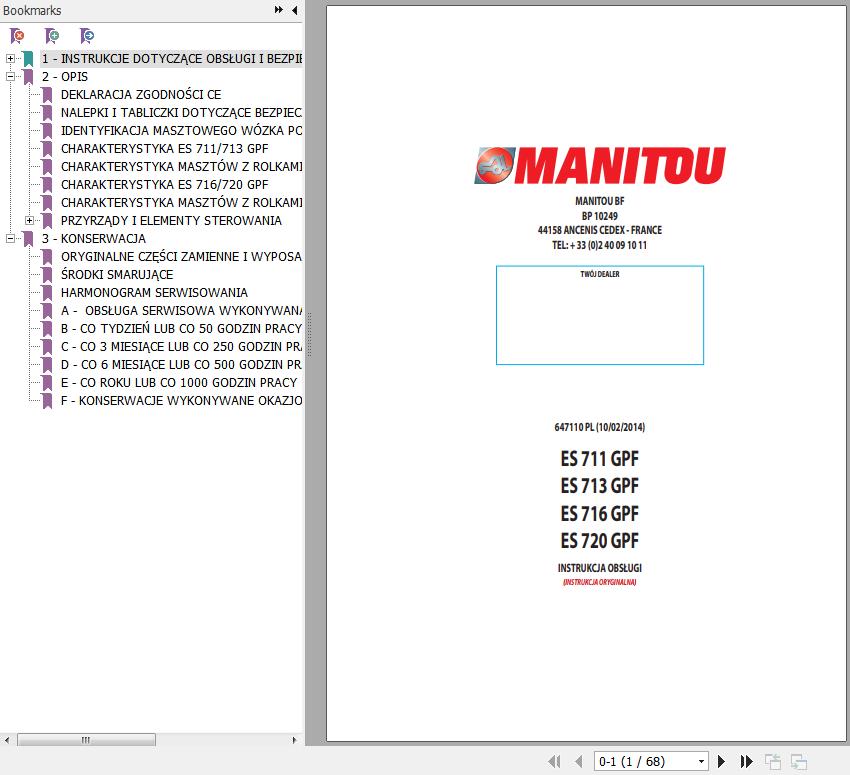Open 'D - CO 6 MIESIĄCE' bookmark
850x775 pixels.
181,365
